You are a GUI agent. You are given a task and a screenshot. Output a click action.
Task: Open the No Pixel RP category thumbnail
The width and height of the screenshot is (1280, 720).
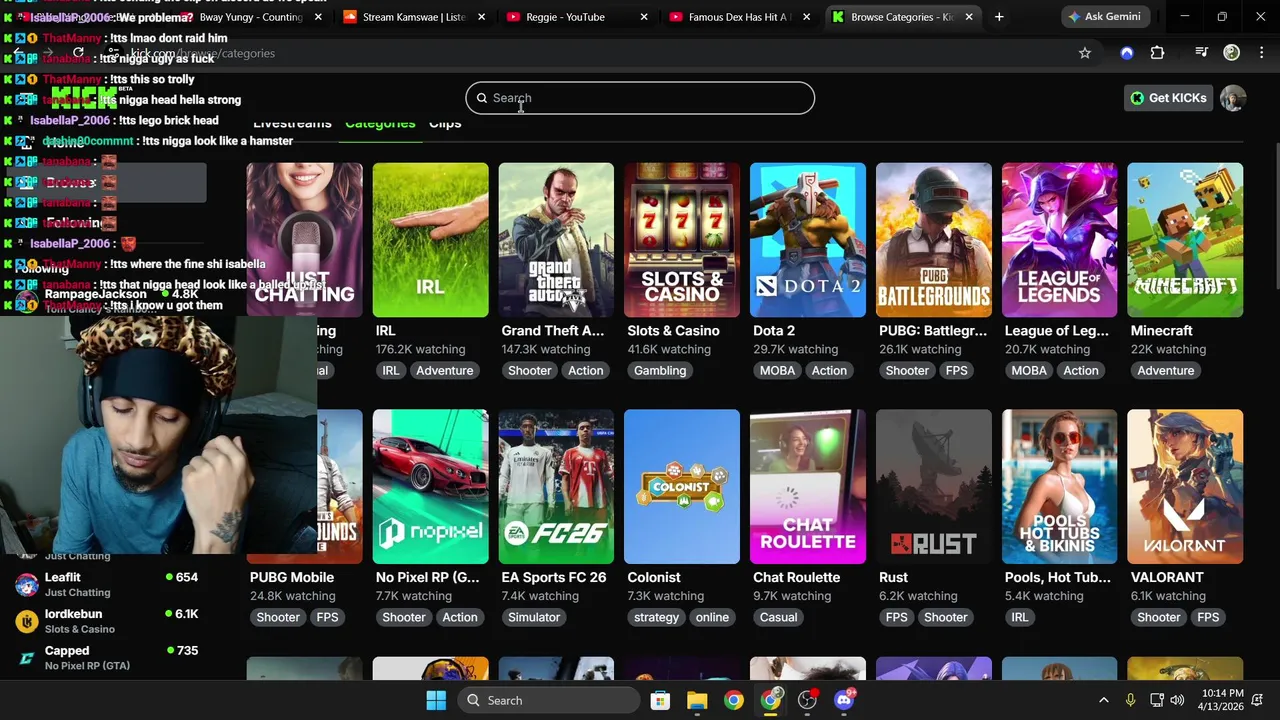[x=430, y=486]
